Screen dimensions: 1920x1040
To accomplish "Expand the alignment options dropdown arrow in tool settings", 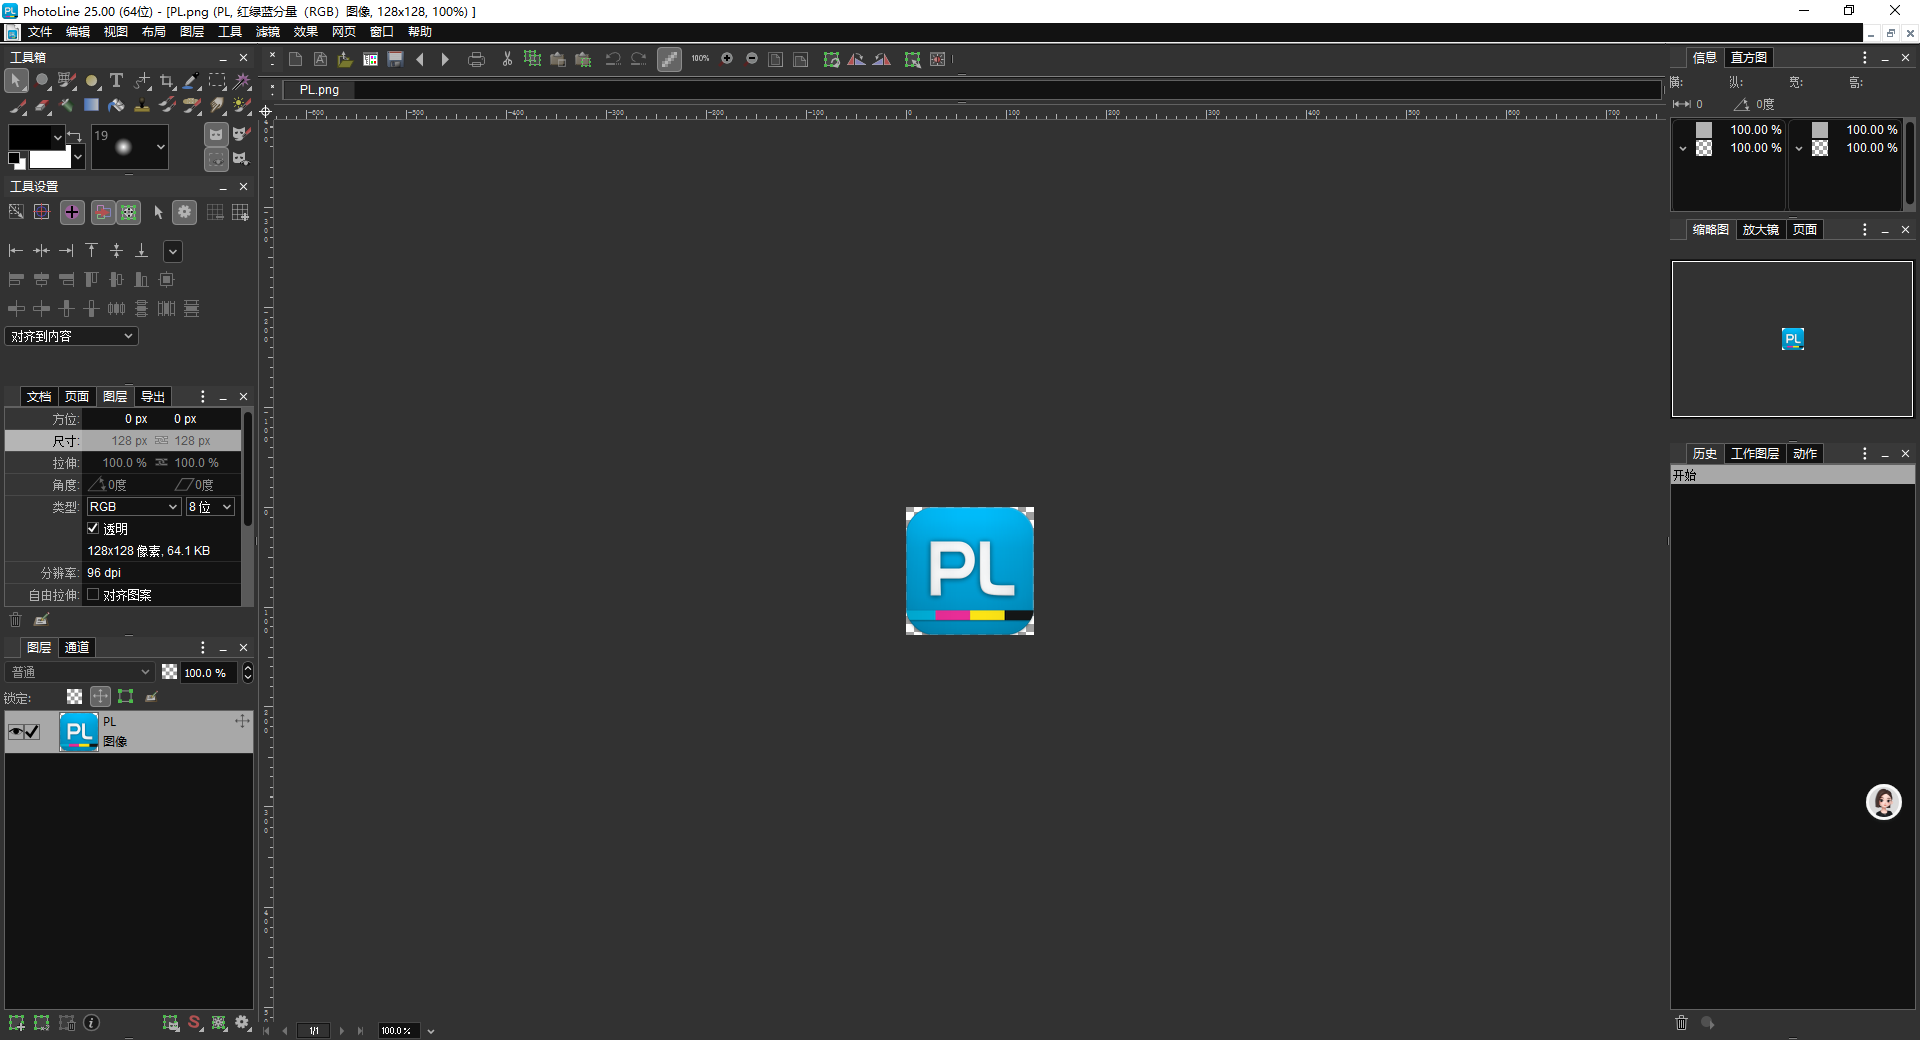I will coord(173,251).
